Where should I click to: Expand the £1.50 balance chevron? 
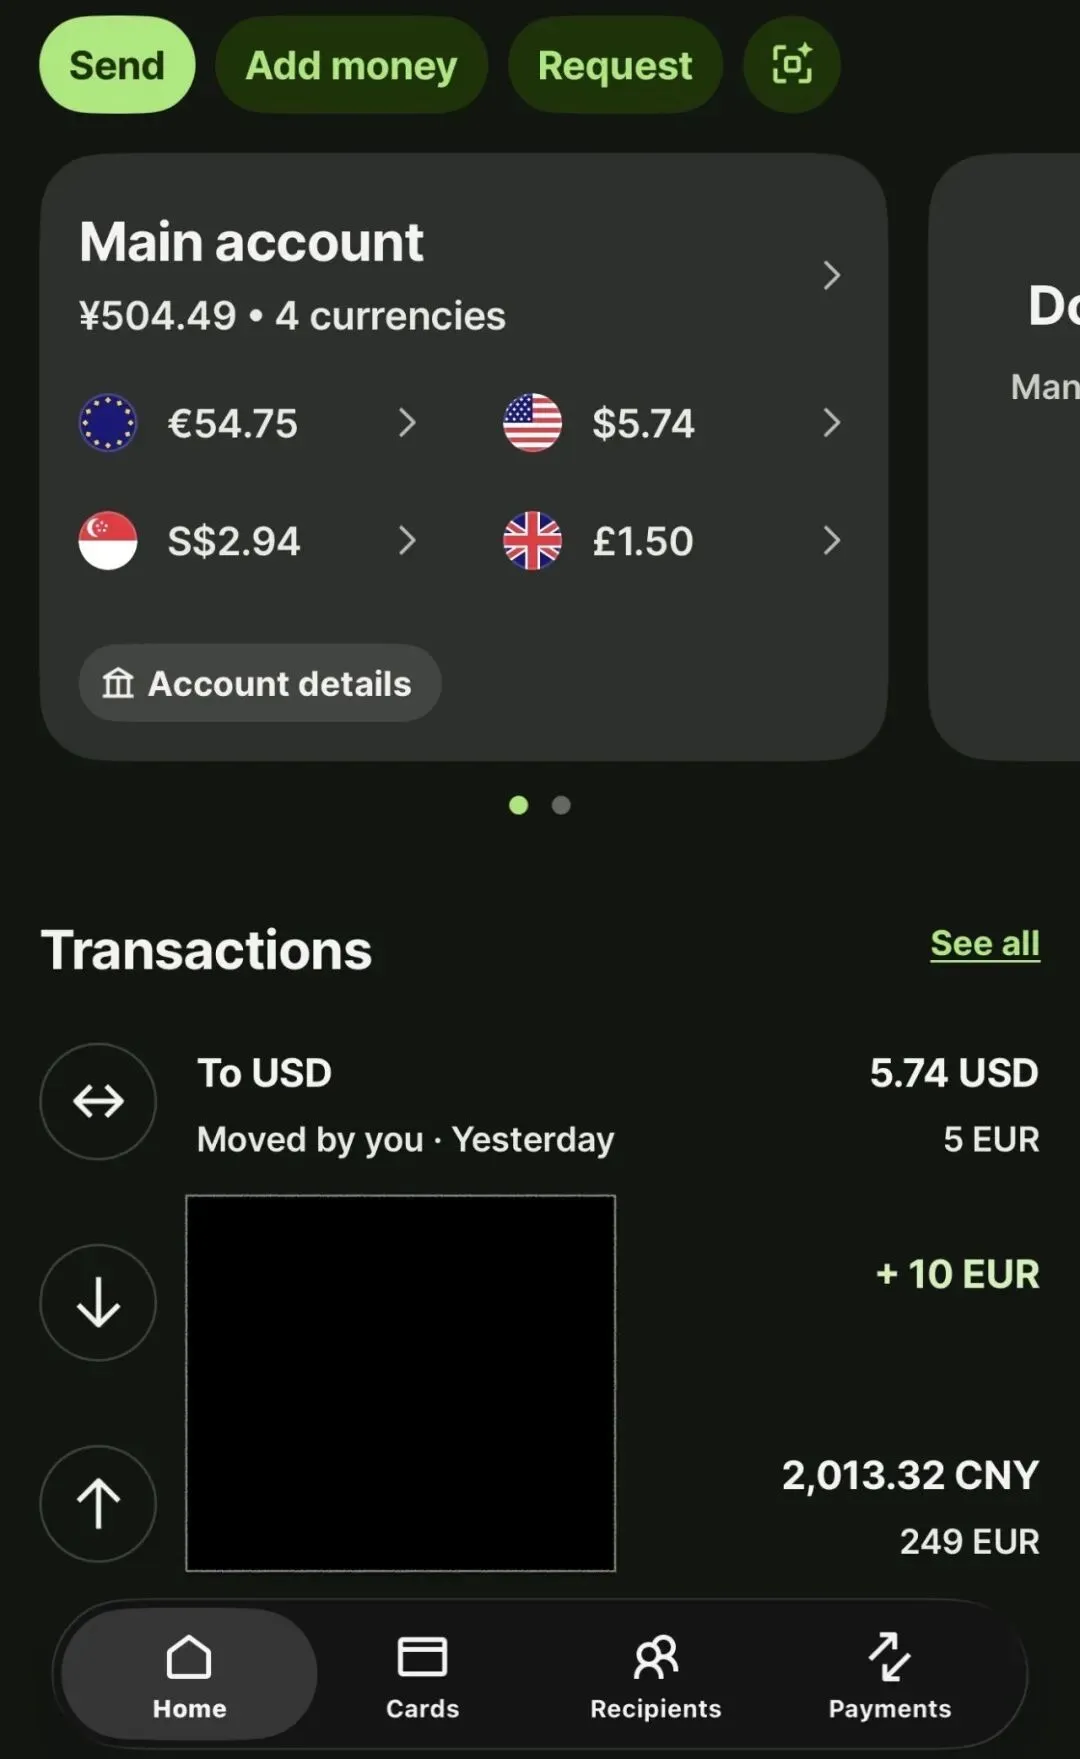pyautogui.click(x=831, y=541)
